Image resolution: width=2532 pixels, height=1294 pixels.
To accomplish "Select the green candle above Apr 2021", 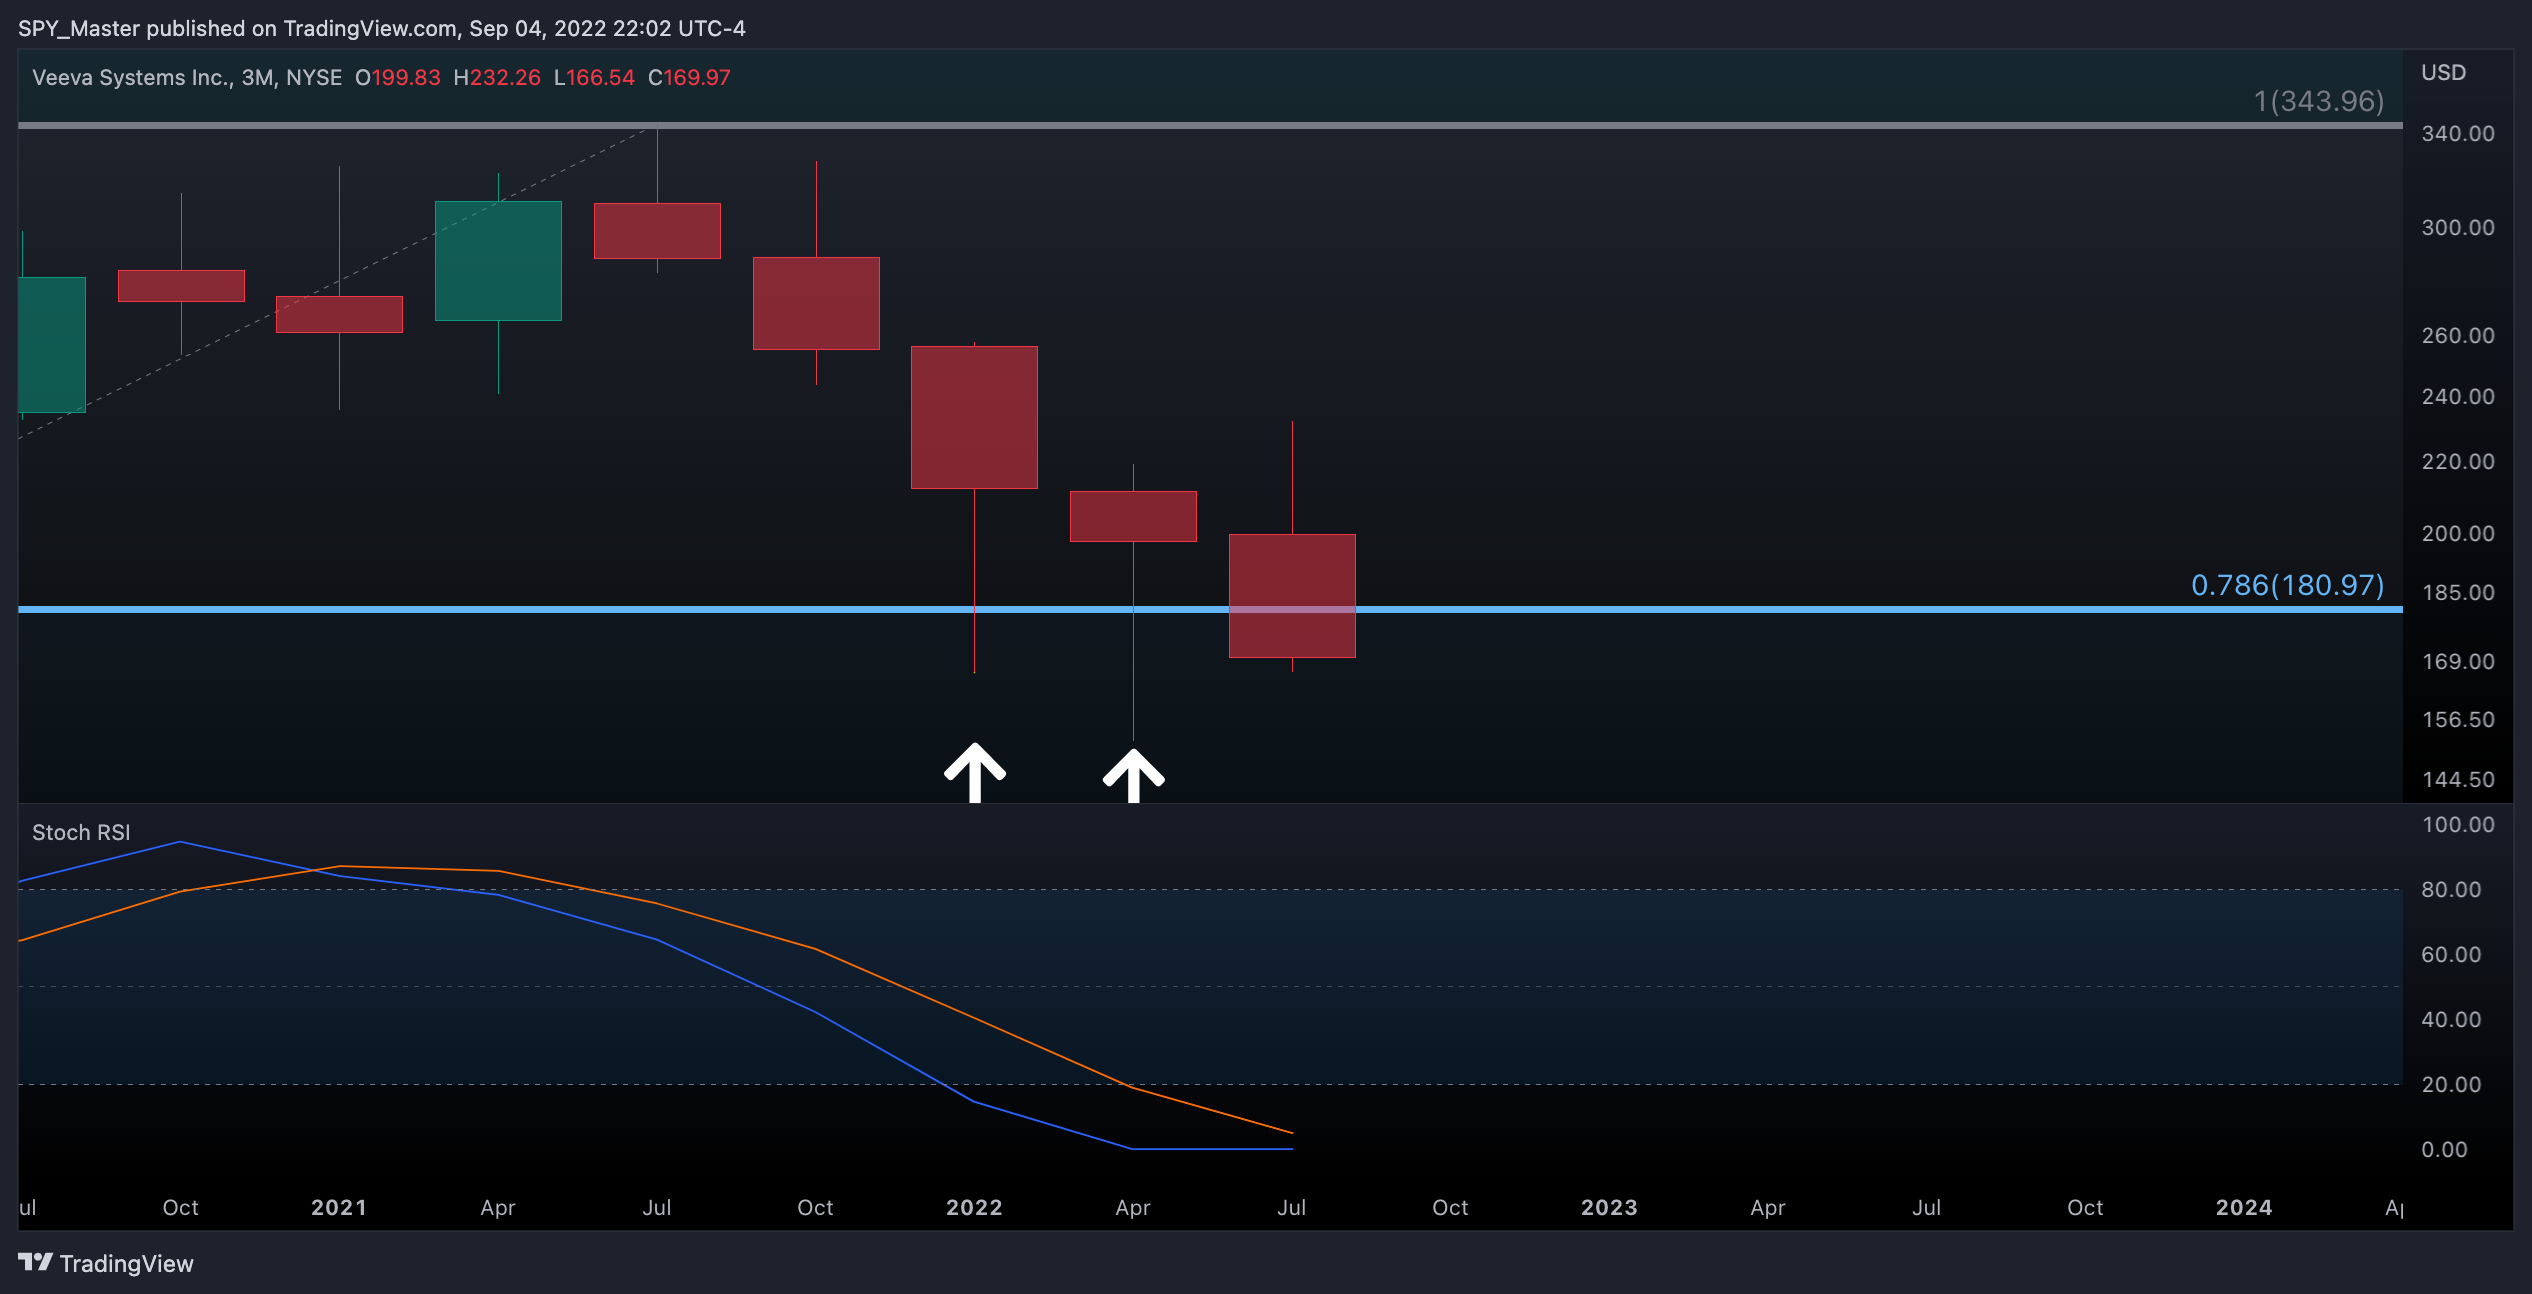I will [498, 261].
